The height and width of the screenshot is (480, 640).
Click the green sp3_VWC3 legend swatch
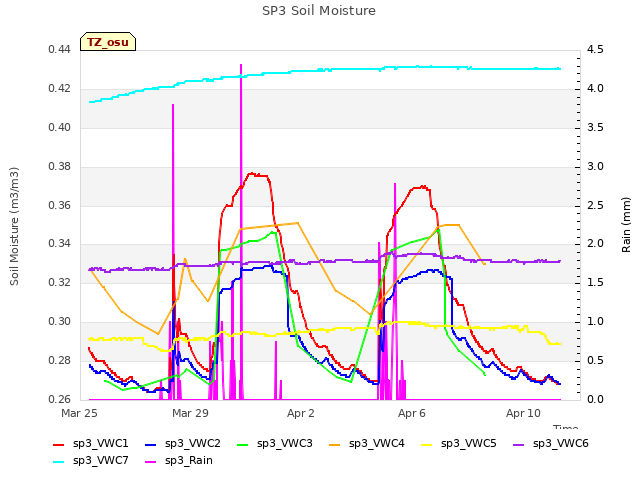click(x=243, y=444)
